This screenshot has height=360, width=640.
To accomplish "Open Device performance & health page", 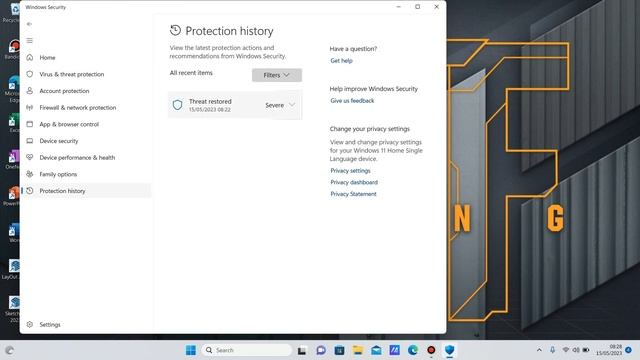I will (77, 158).
